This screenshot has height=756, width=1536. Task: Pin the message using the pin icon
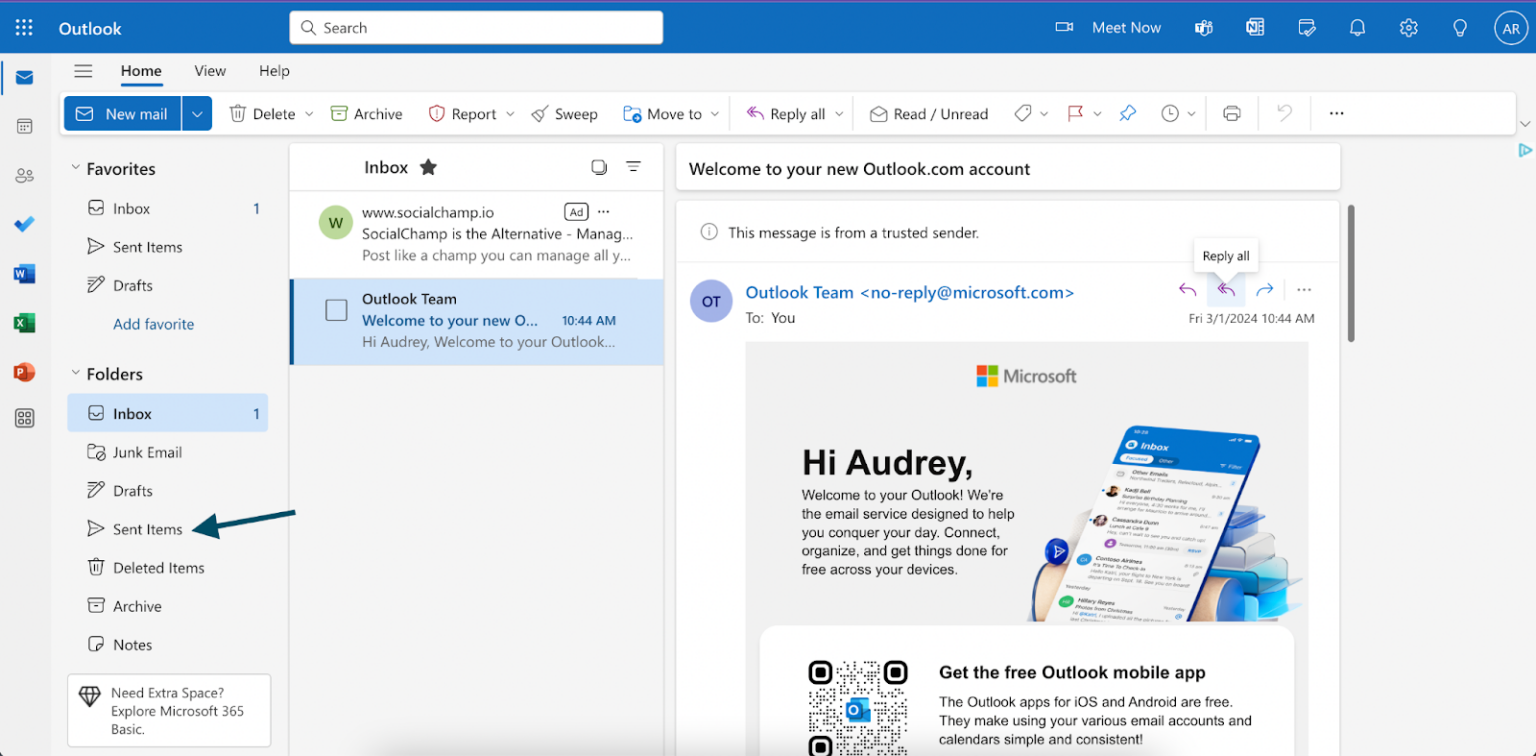(x=1128, y=113)
